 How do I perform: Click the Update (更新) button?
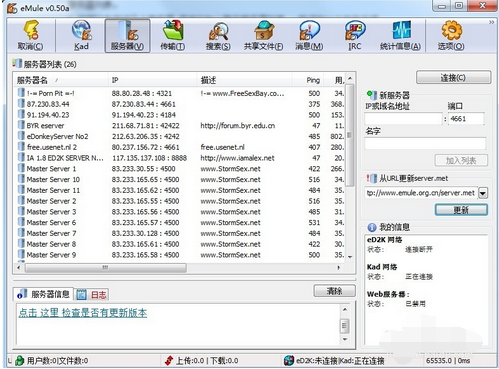click(x=461, y=209)
